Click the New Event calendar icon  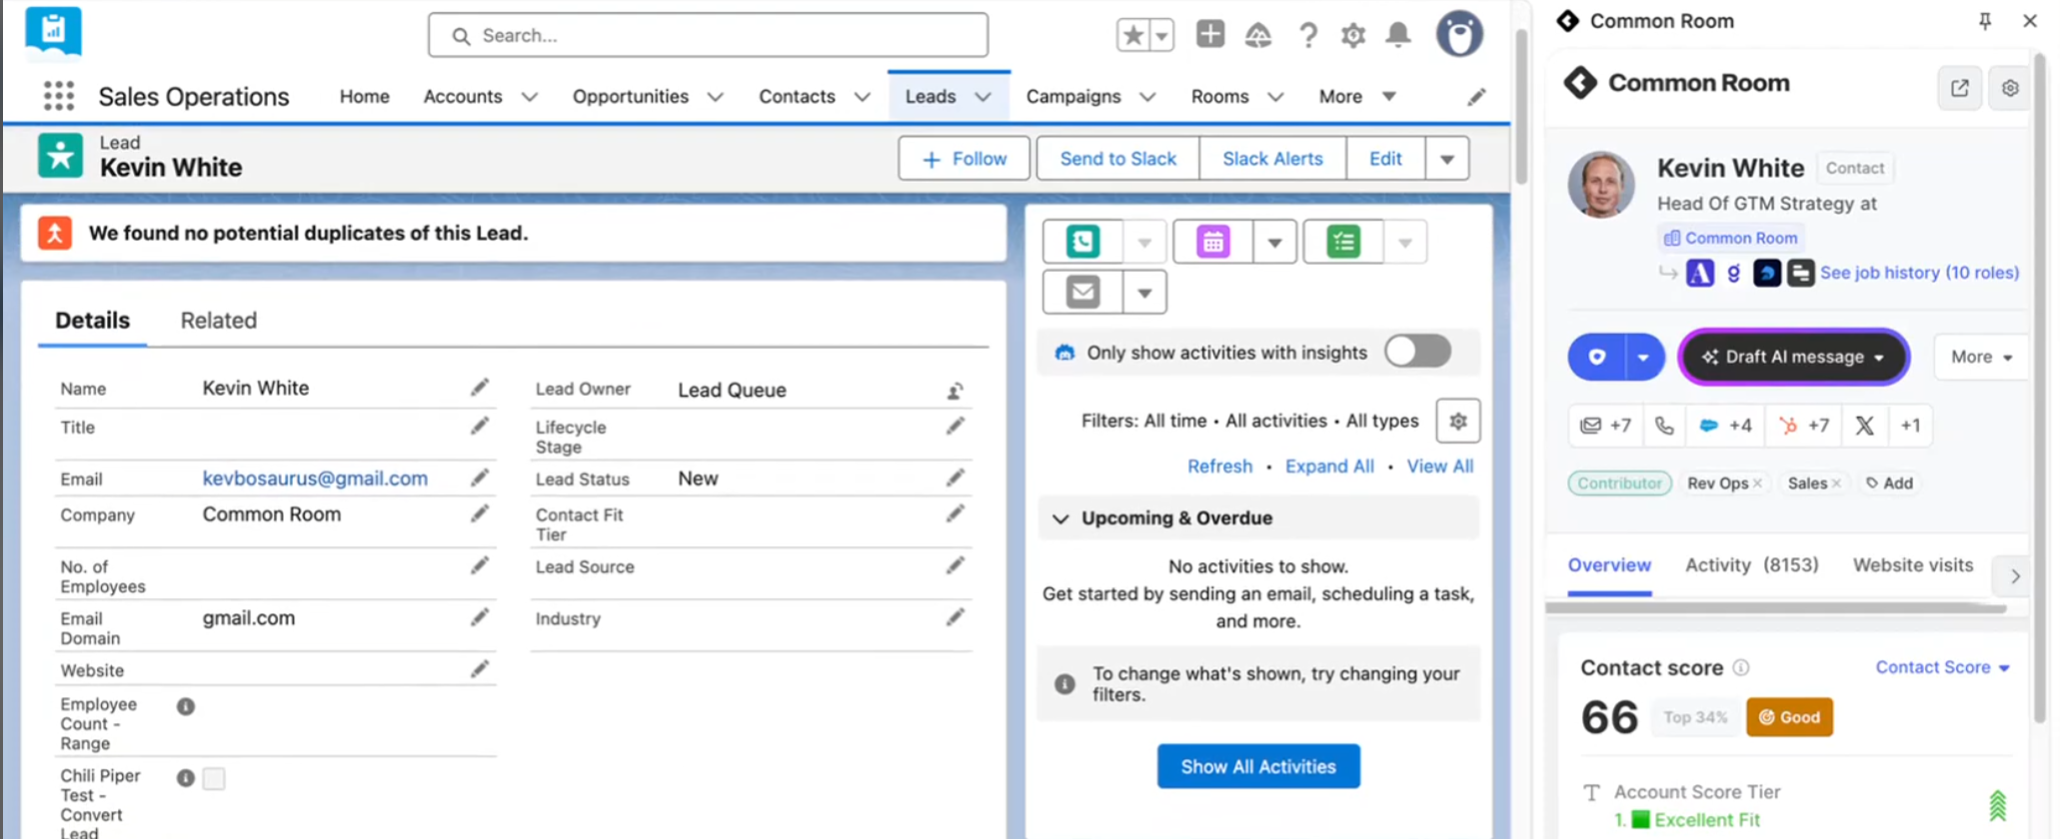(1213, 241)
